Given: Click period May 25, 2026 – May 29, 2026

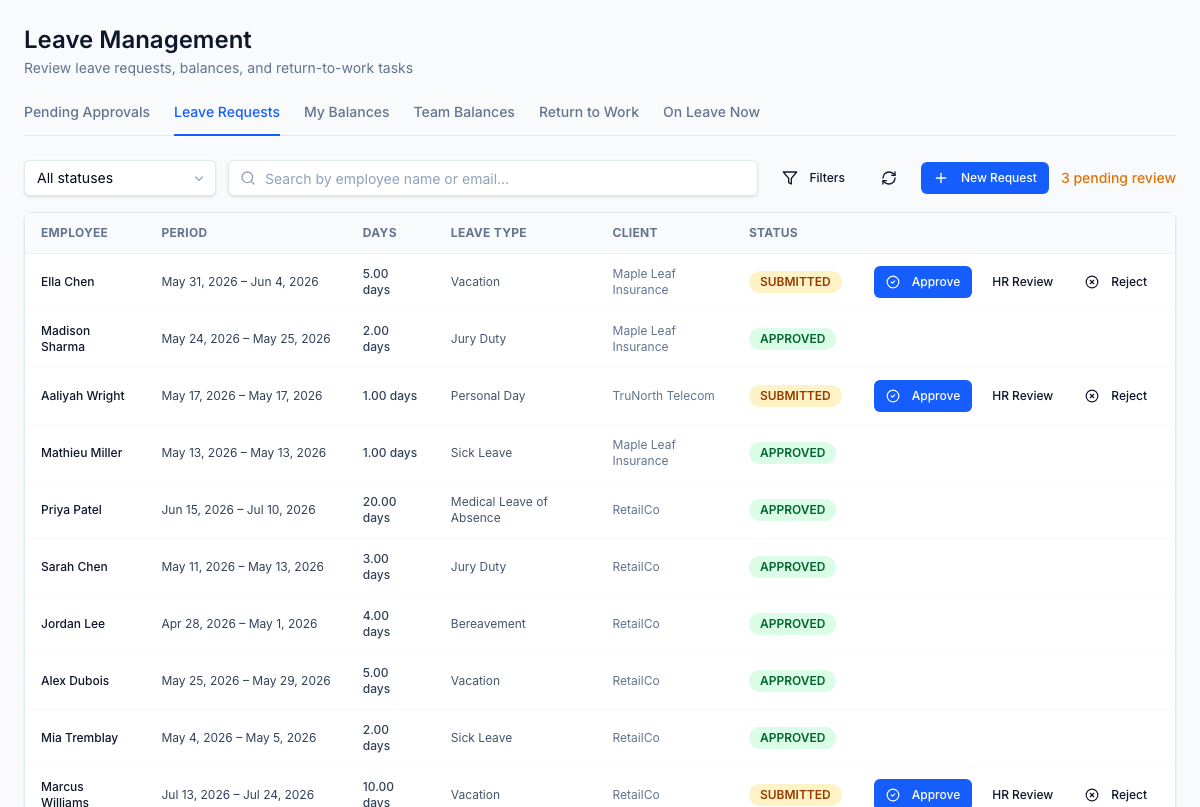Looking at the screenshot, I should click(x=246, y=681).
